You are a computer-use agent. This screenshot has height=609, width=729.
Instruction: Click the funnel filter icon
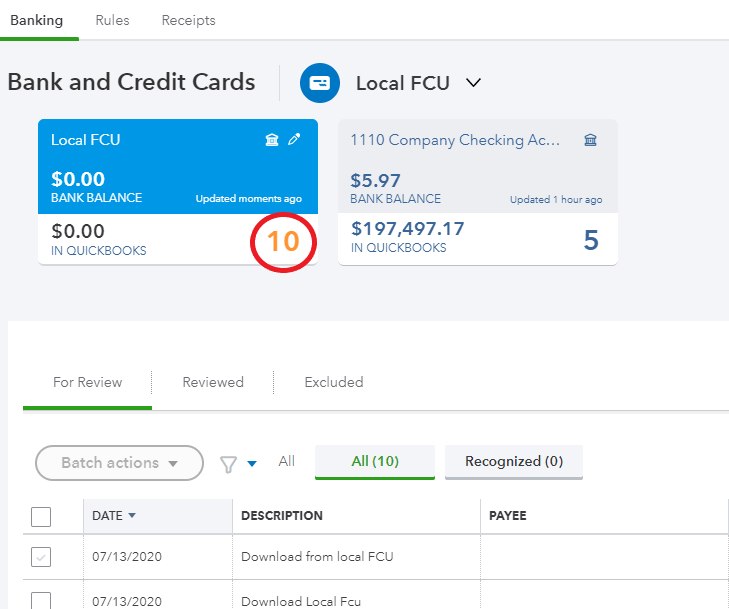228,464
